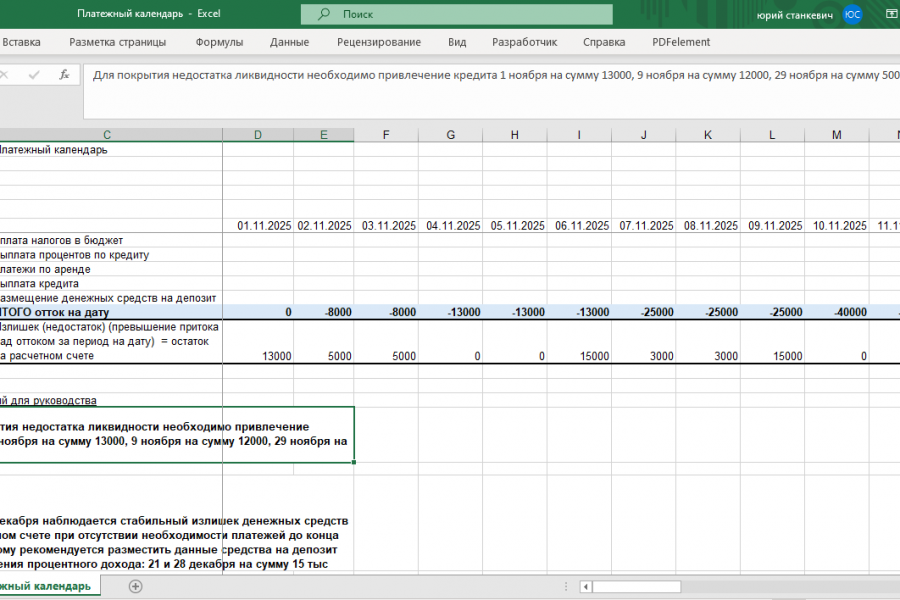Click the Insert Function fx icon
This screenshot has width=900, height=600.
(x=64, y=75)
